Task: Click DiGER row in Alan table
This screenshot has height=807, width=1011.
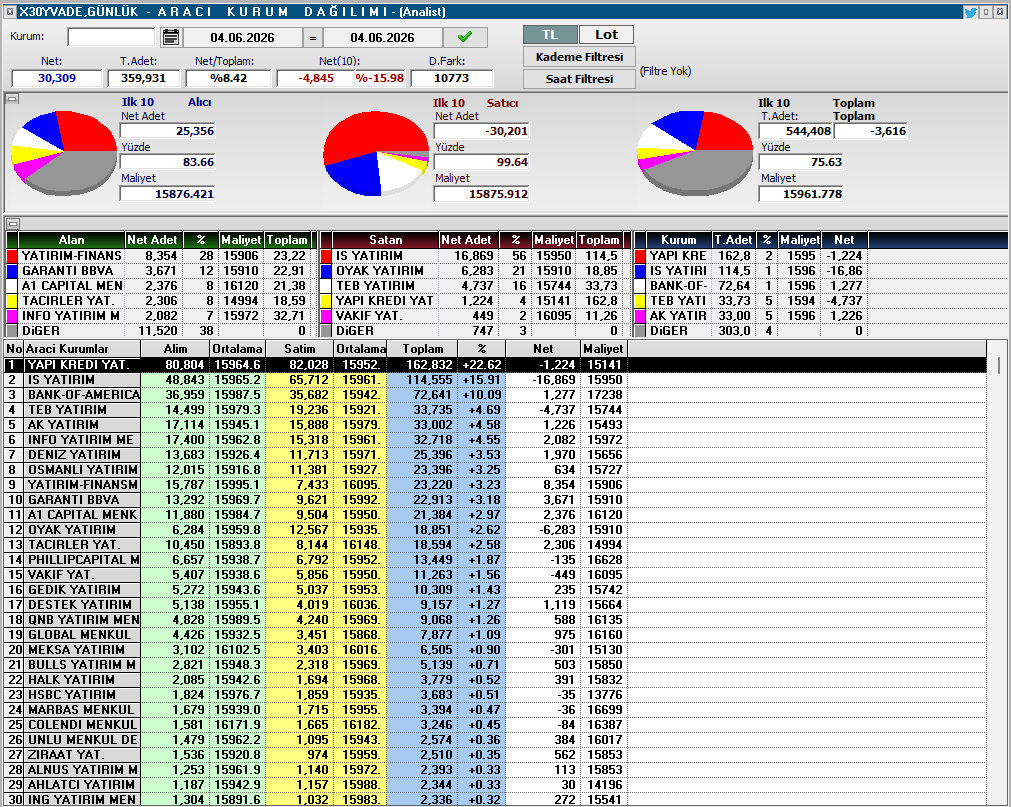Action: click(x=161, y=331)
